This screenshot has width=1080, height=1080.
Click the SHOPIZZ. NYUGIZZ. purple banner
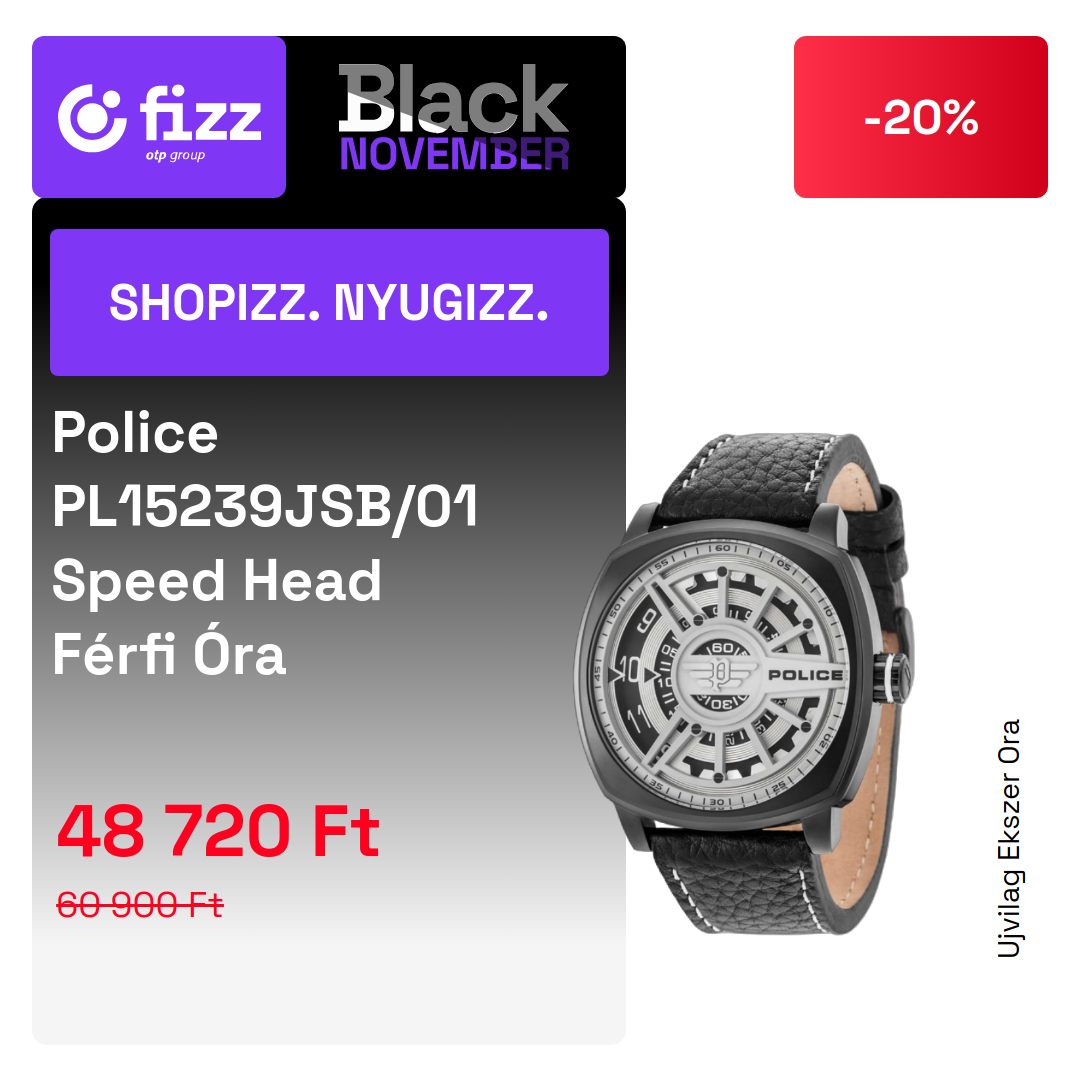(329, 302)
